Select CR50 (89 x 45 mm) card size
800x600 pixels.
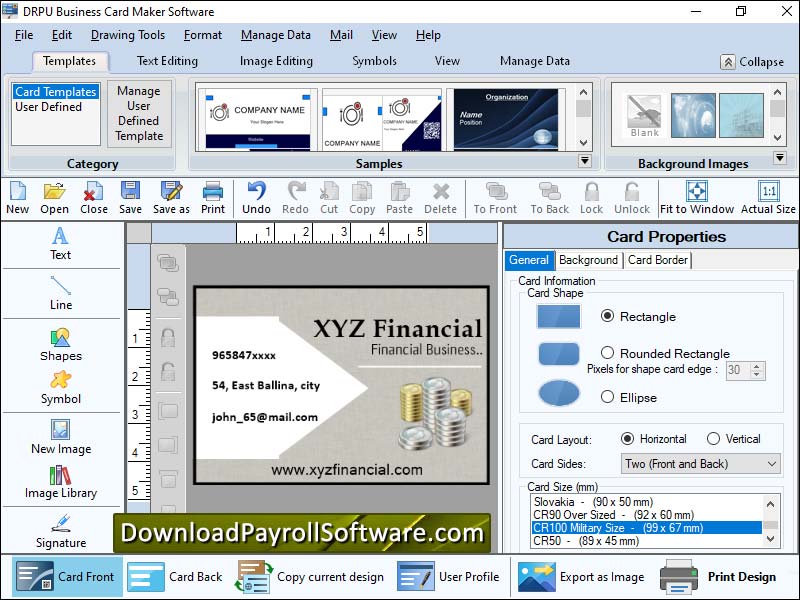646,541
